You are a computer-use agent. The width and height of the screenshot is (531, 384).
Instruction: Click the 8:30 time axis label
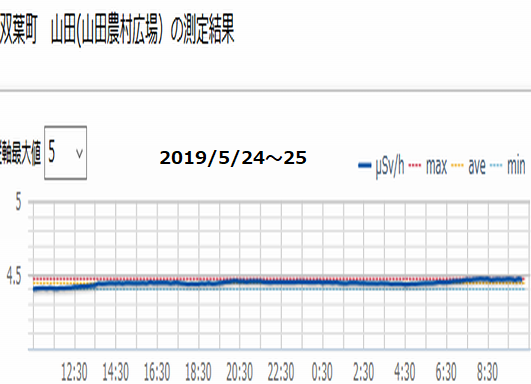pyautogui.click(x=487, y=372)
